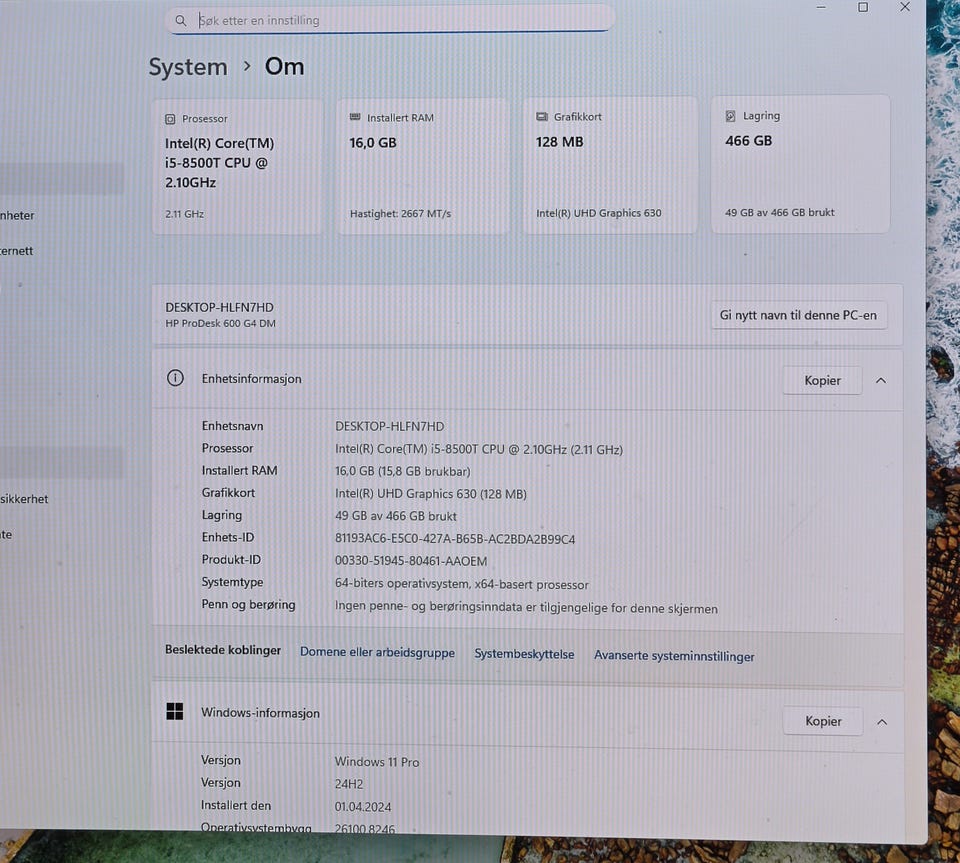Select 'Hastighet: 2667 MT/s' in RAM card
The image size is (960, 863).
[x=400, y=214]
